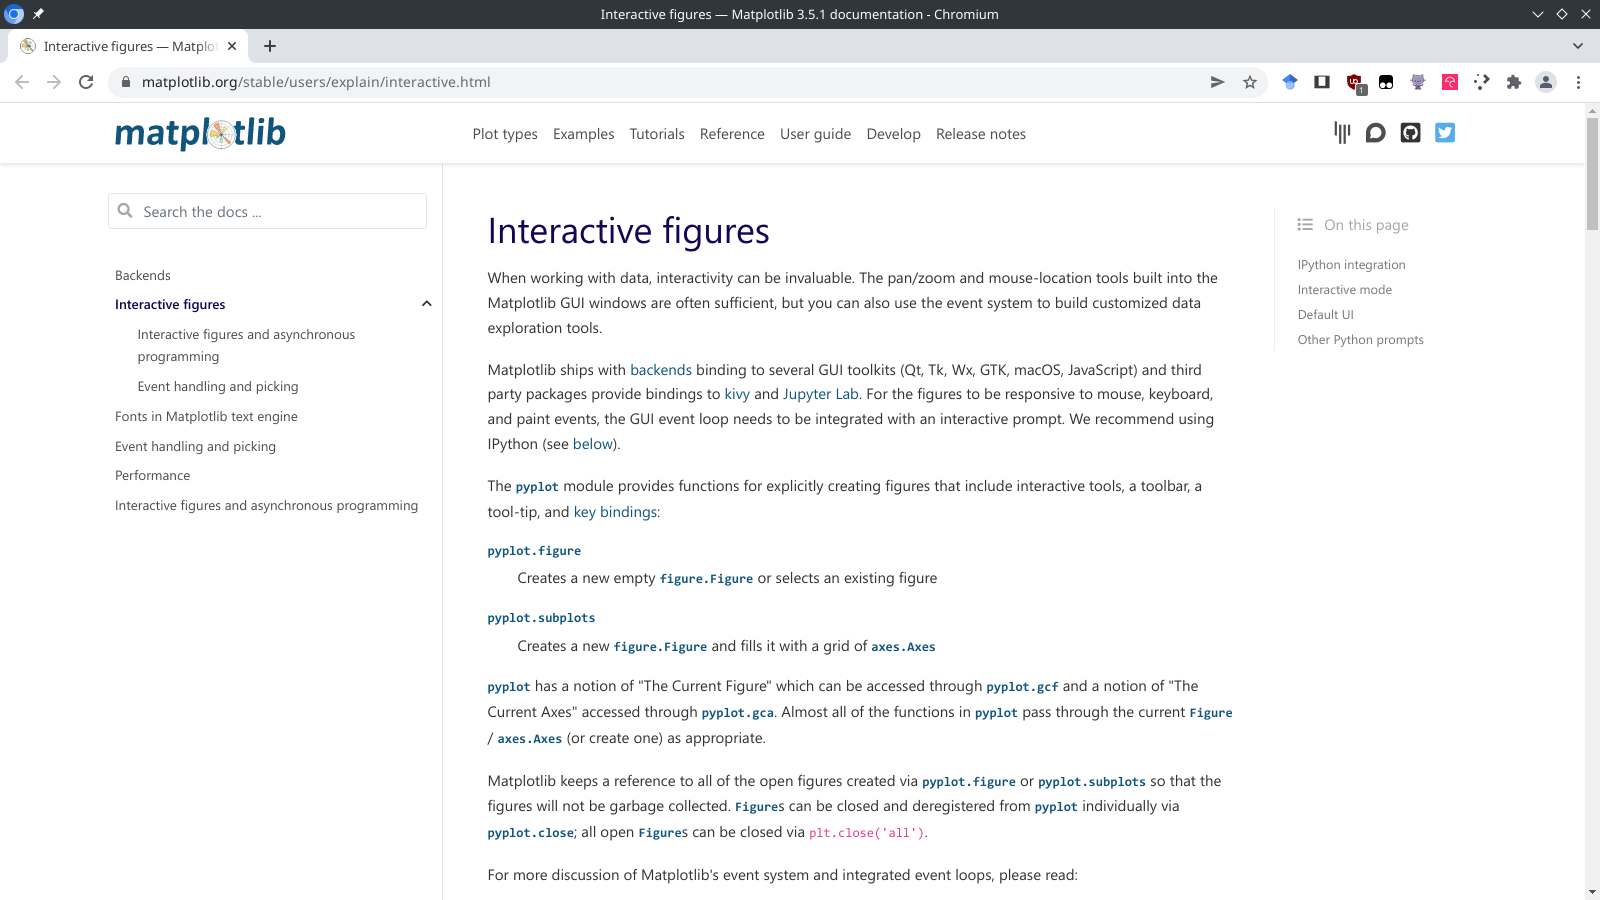The image size is (1600, 900).
Task: Open Backends in the sidebar
Action: click(143, 275)
